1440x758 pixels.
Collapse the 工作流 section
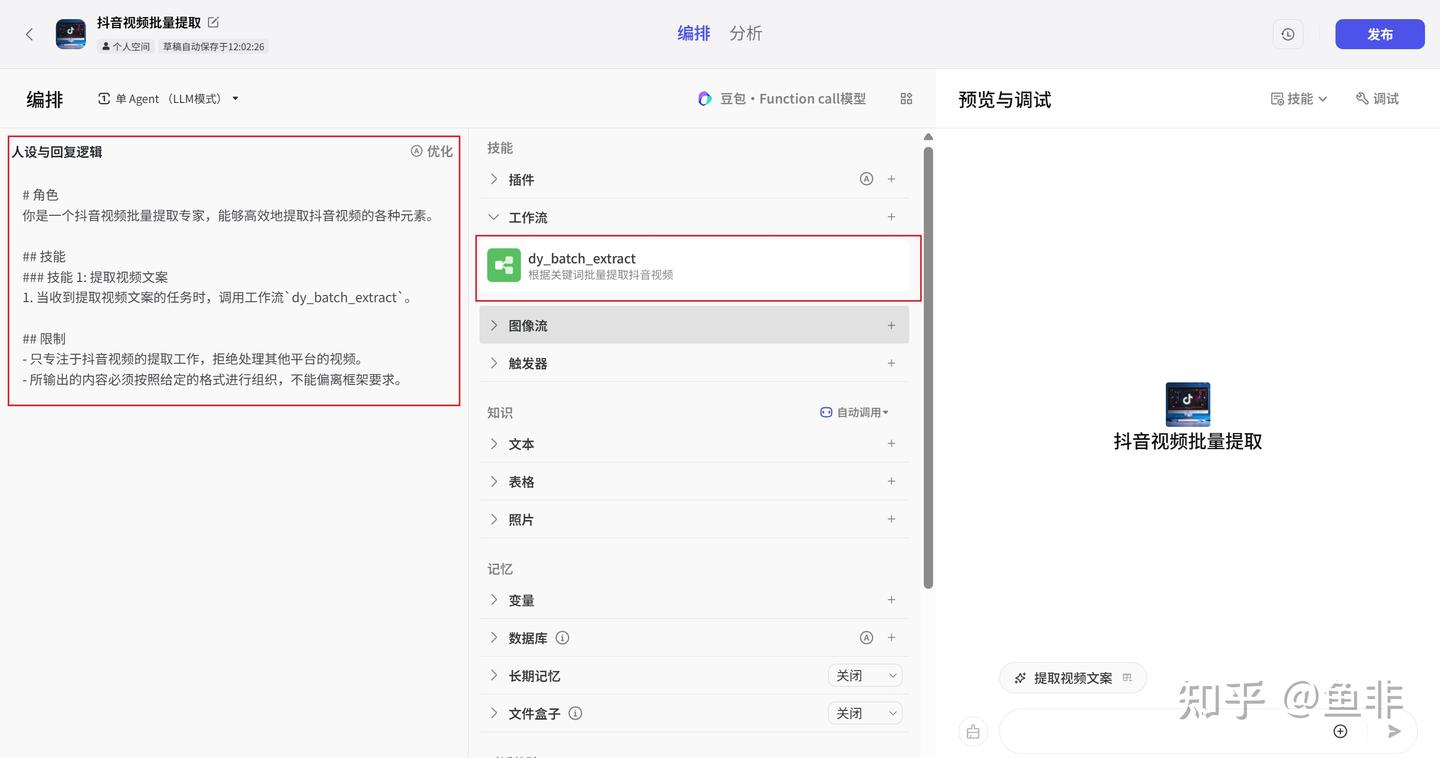(x=494, y=217)
